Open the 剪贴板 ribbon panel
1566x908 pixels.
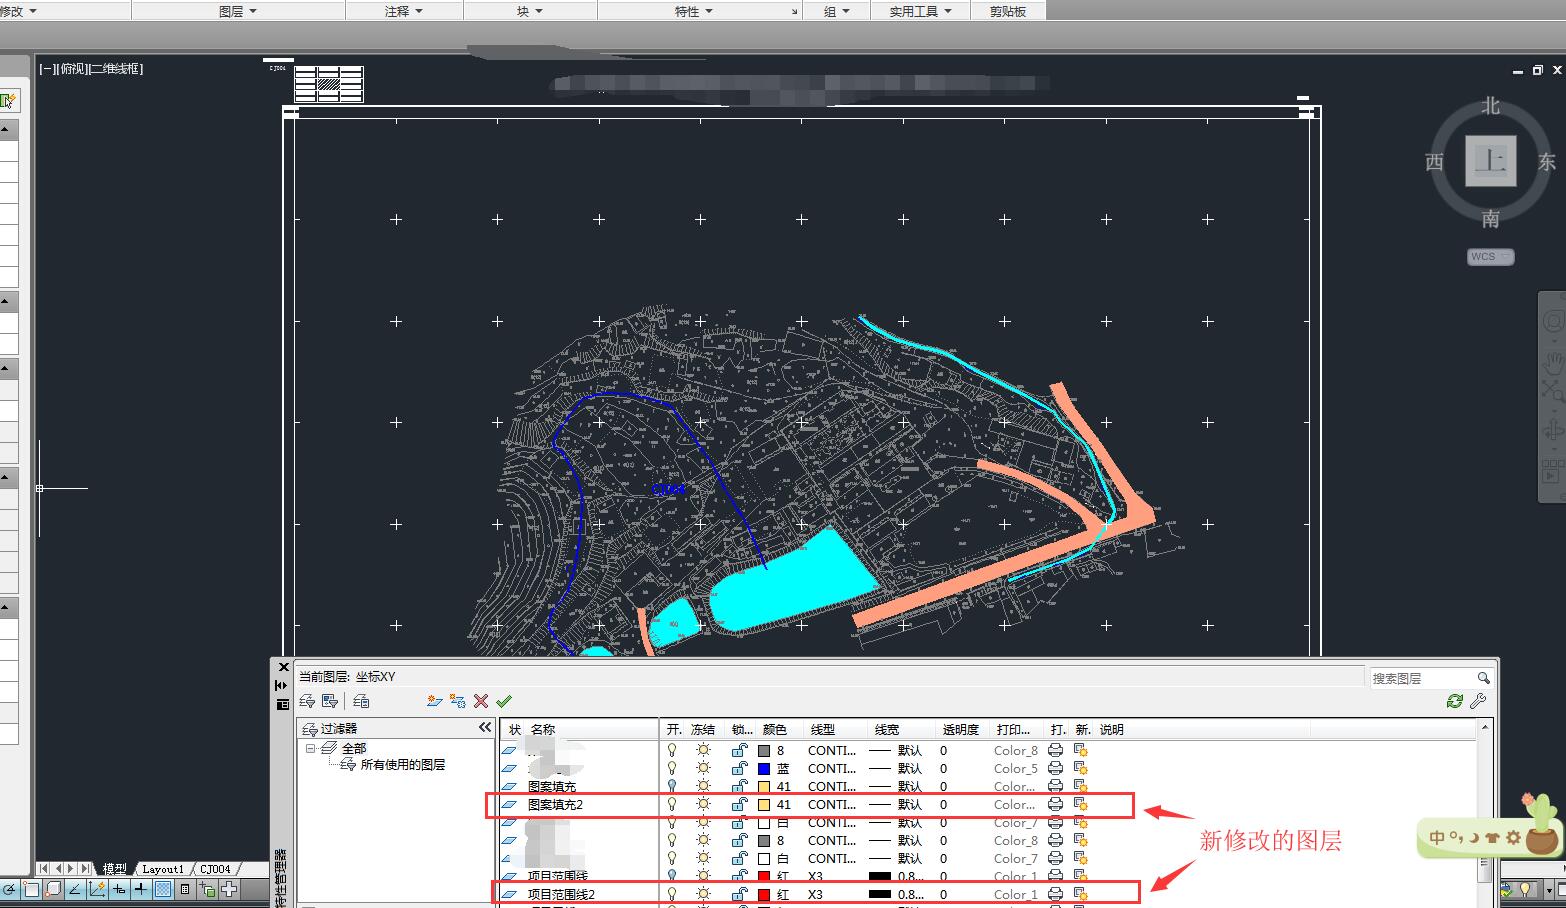(x=1008, y=11)
